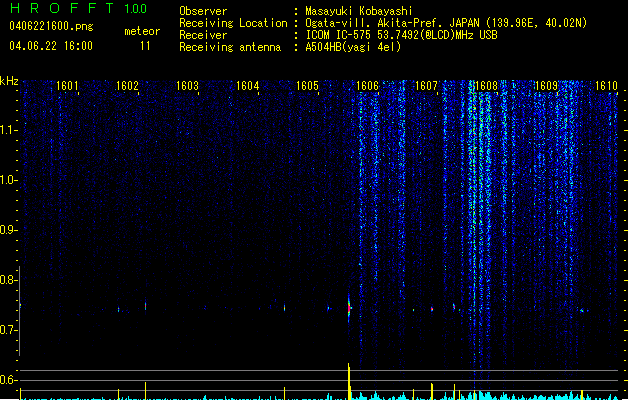Click the 1601 time marker
The height and width of the screenshot is (400, 629).
pos(67,86)
